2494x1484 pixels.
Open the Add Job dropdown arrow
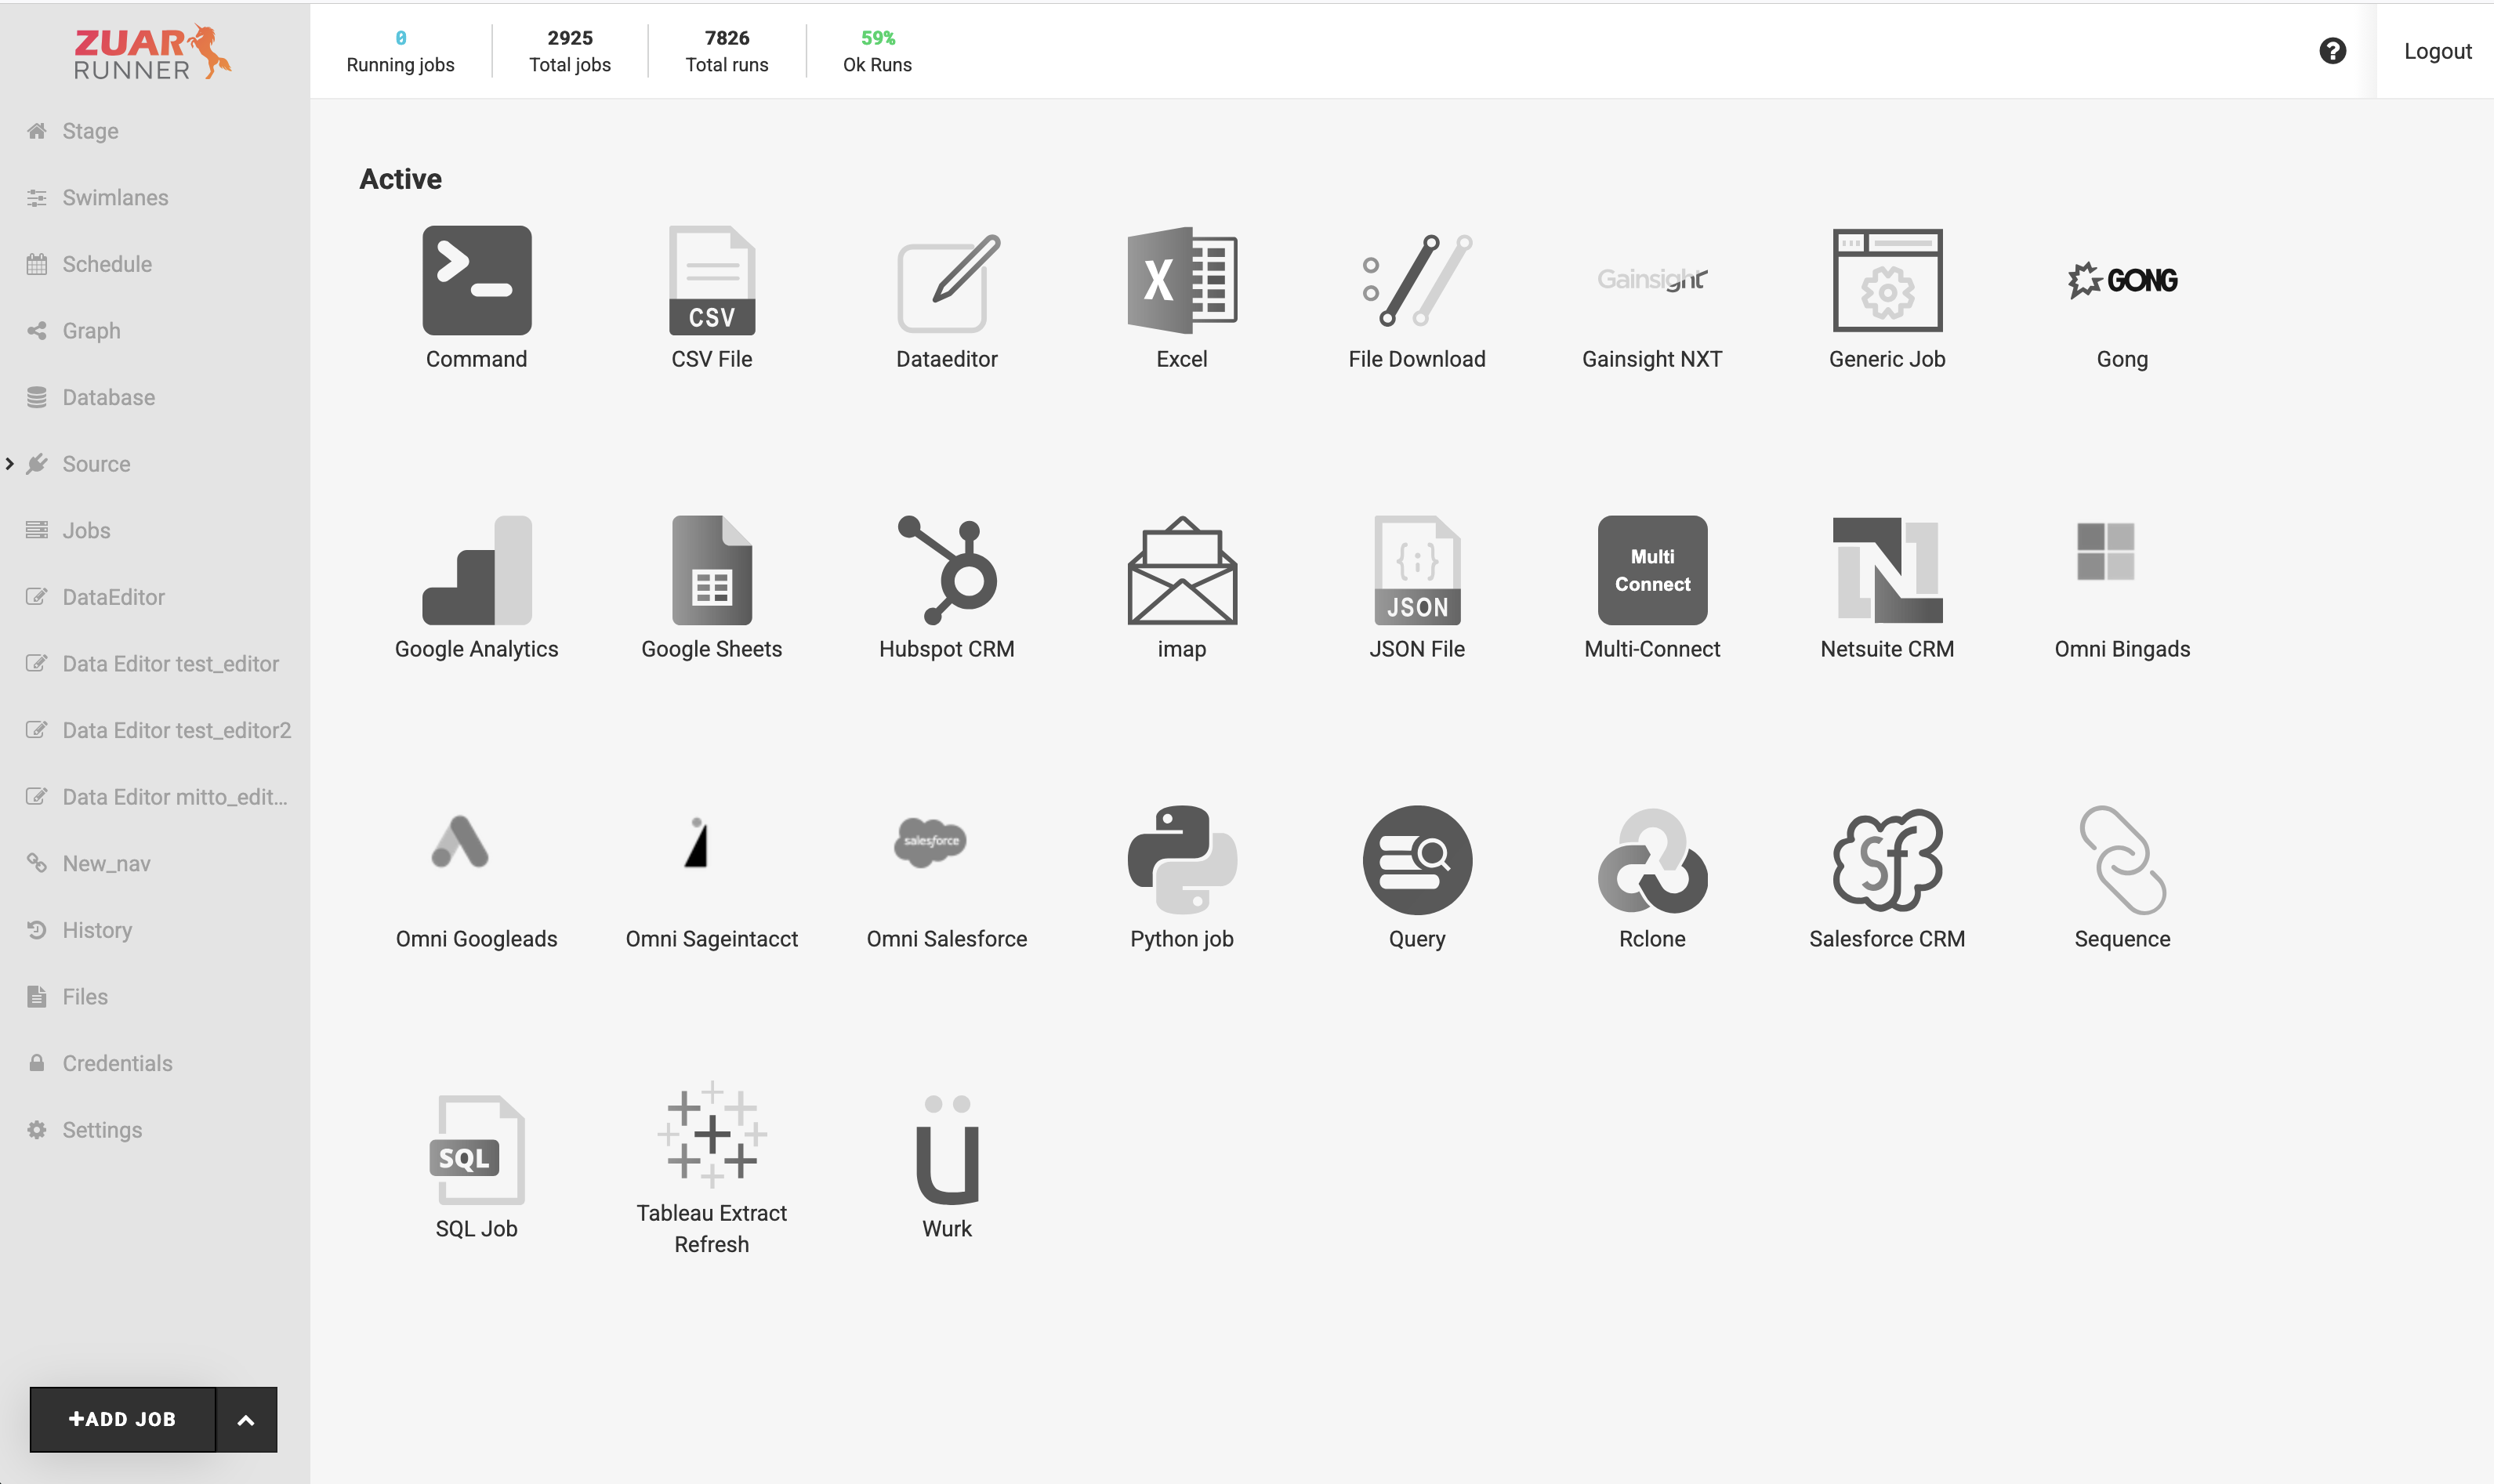point(246,1419)
